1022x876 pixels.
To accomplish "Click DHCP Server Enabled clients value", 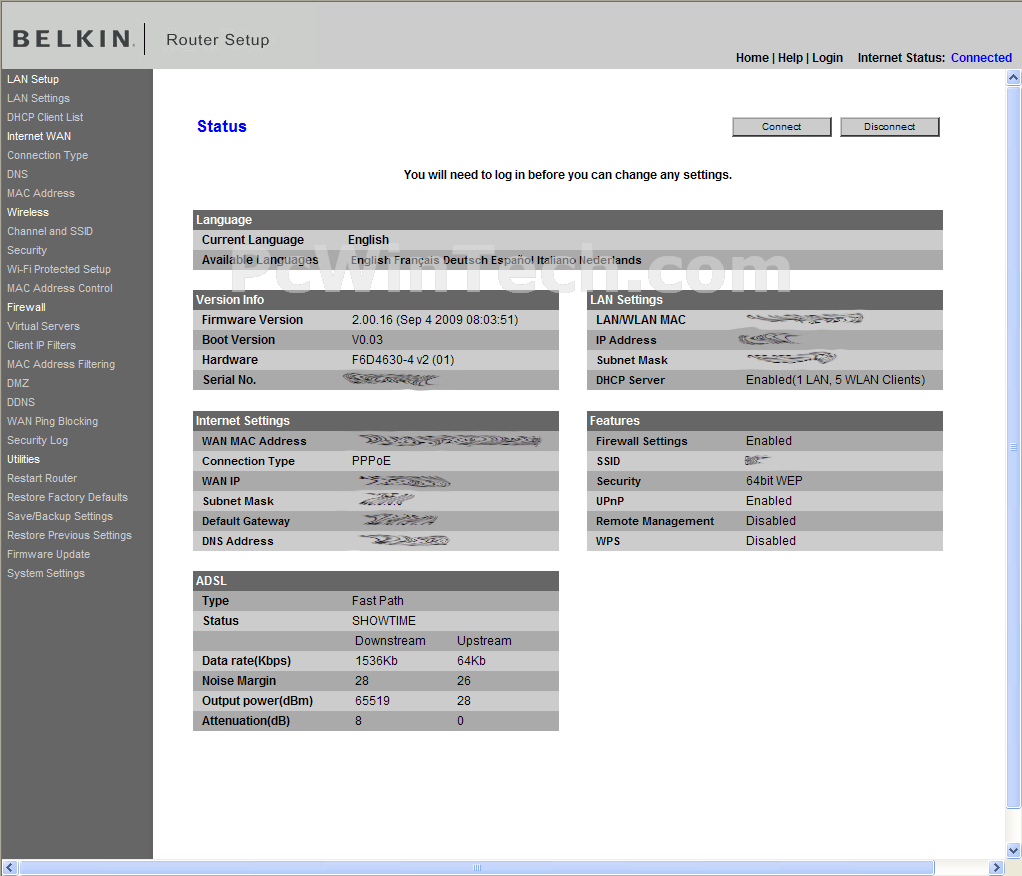I will click(835, 380).
